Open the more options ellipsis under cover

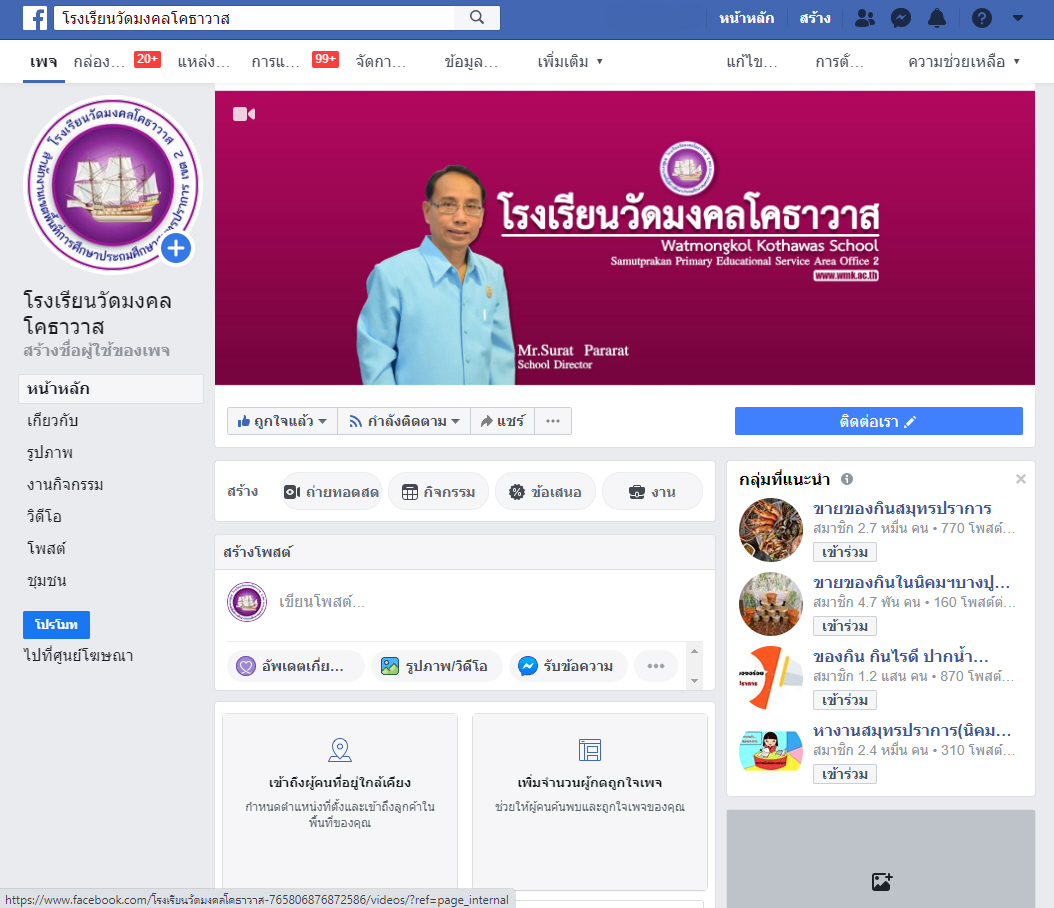coord(553,421)
